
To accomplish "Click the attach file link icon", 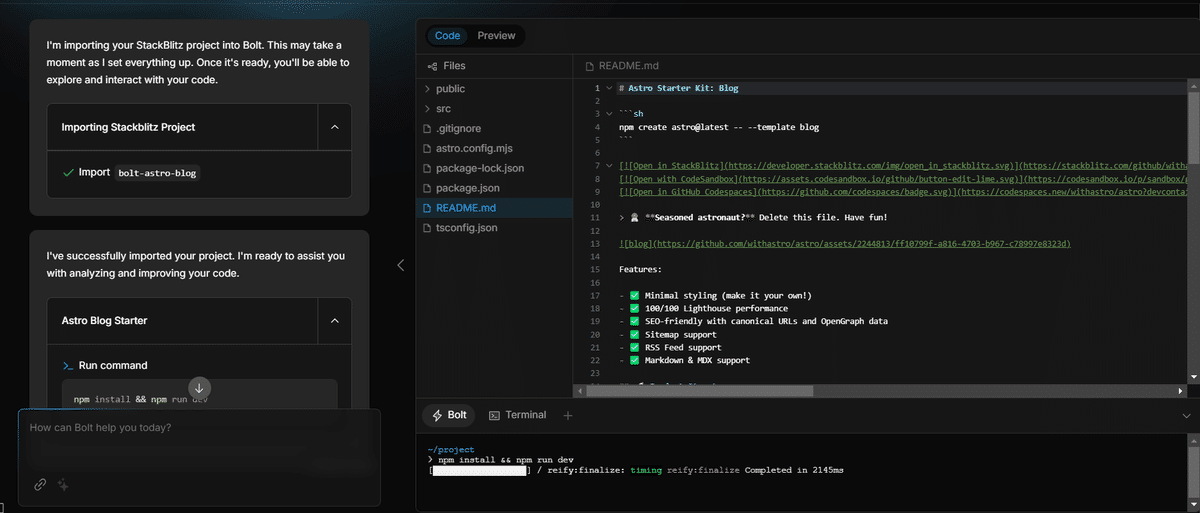I will 40,485.
